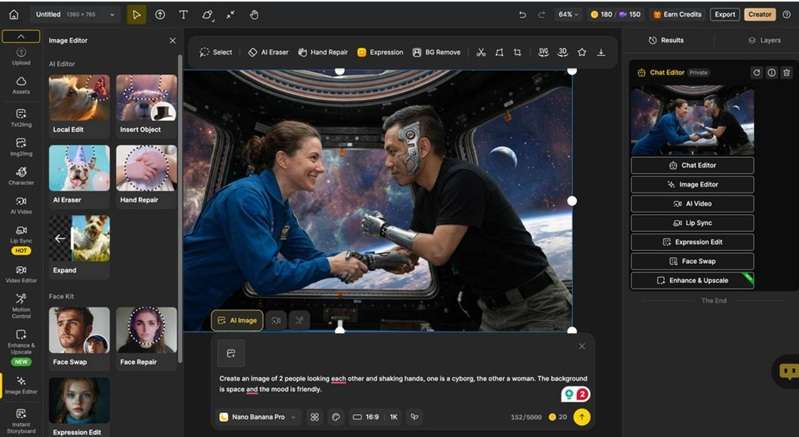Click the Expression Edit button in Results panel
This screenshot has height=437, width=799.
point(693,242)
